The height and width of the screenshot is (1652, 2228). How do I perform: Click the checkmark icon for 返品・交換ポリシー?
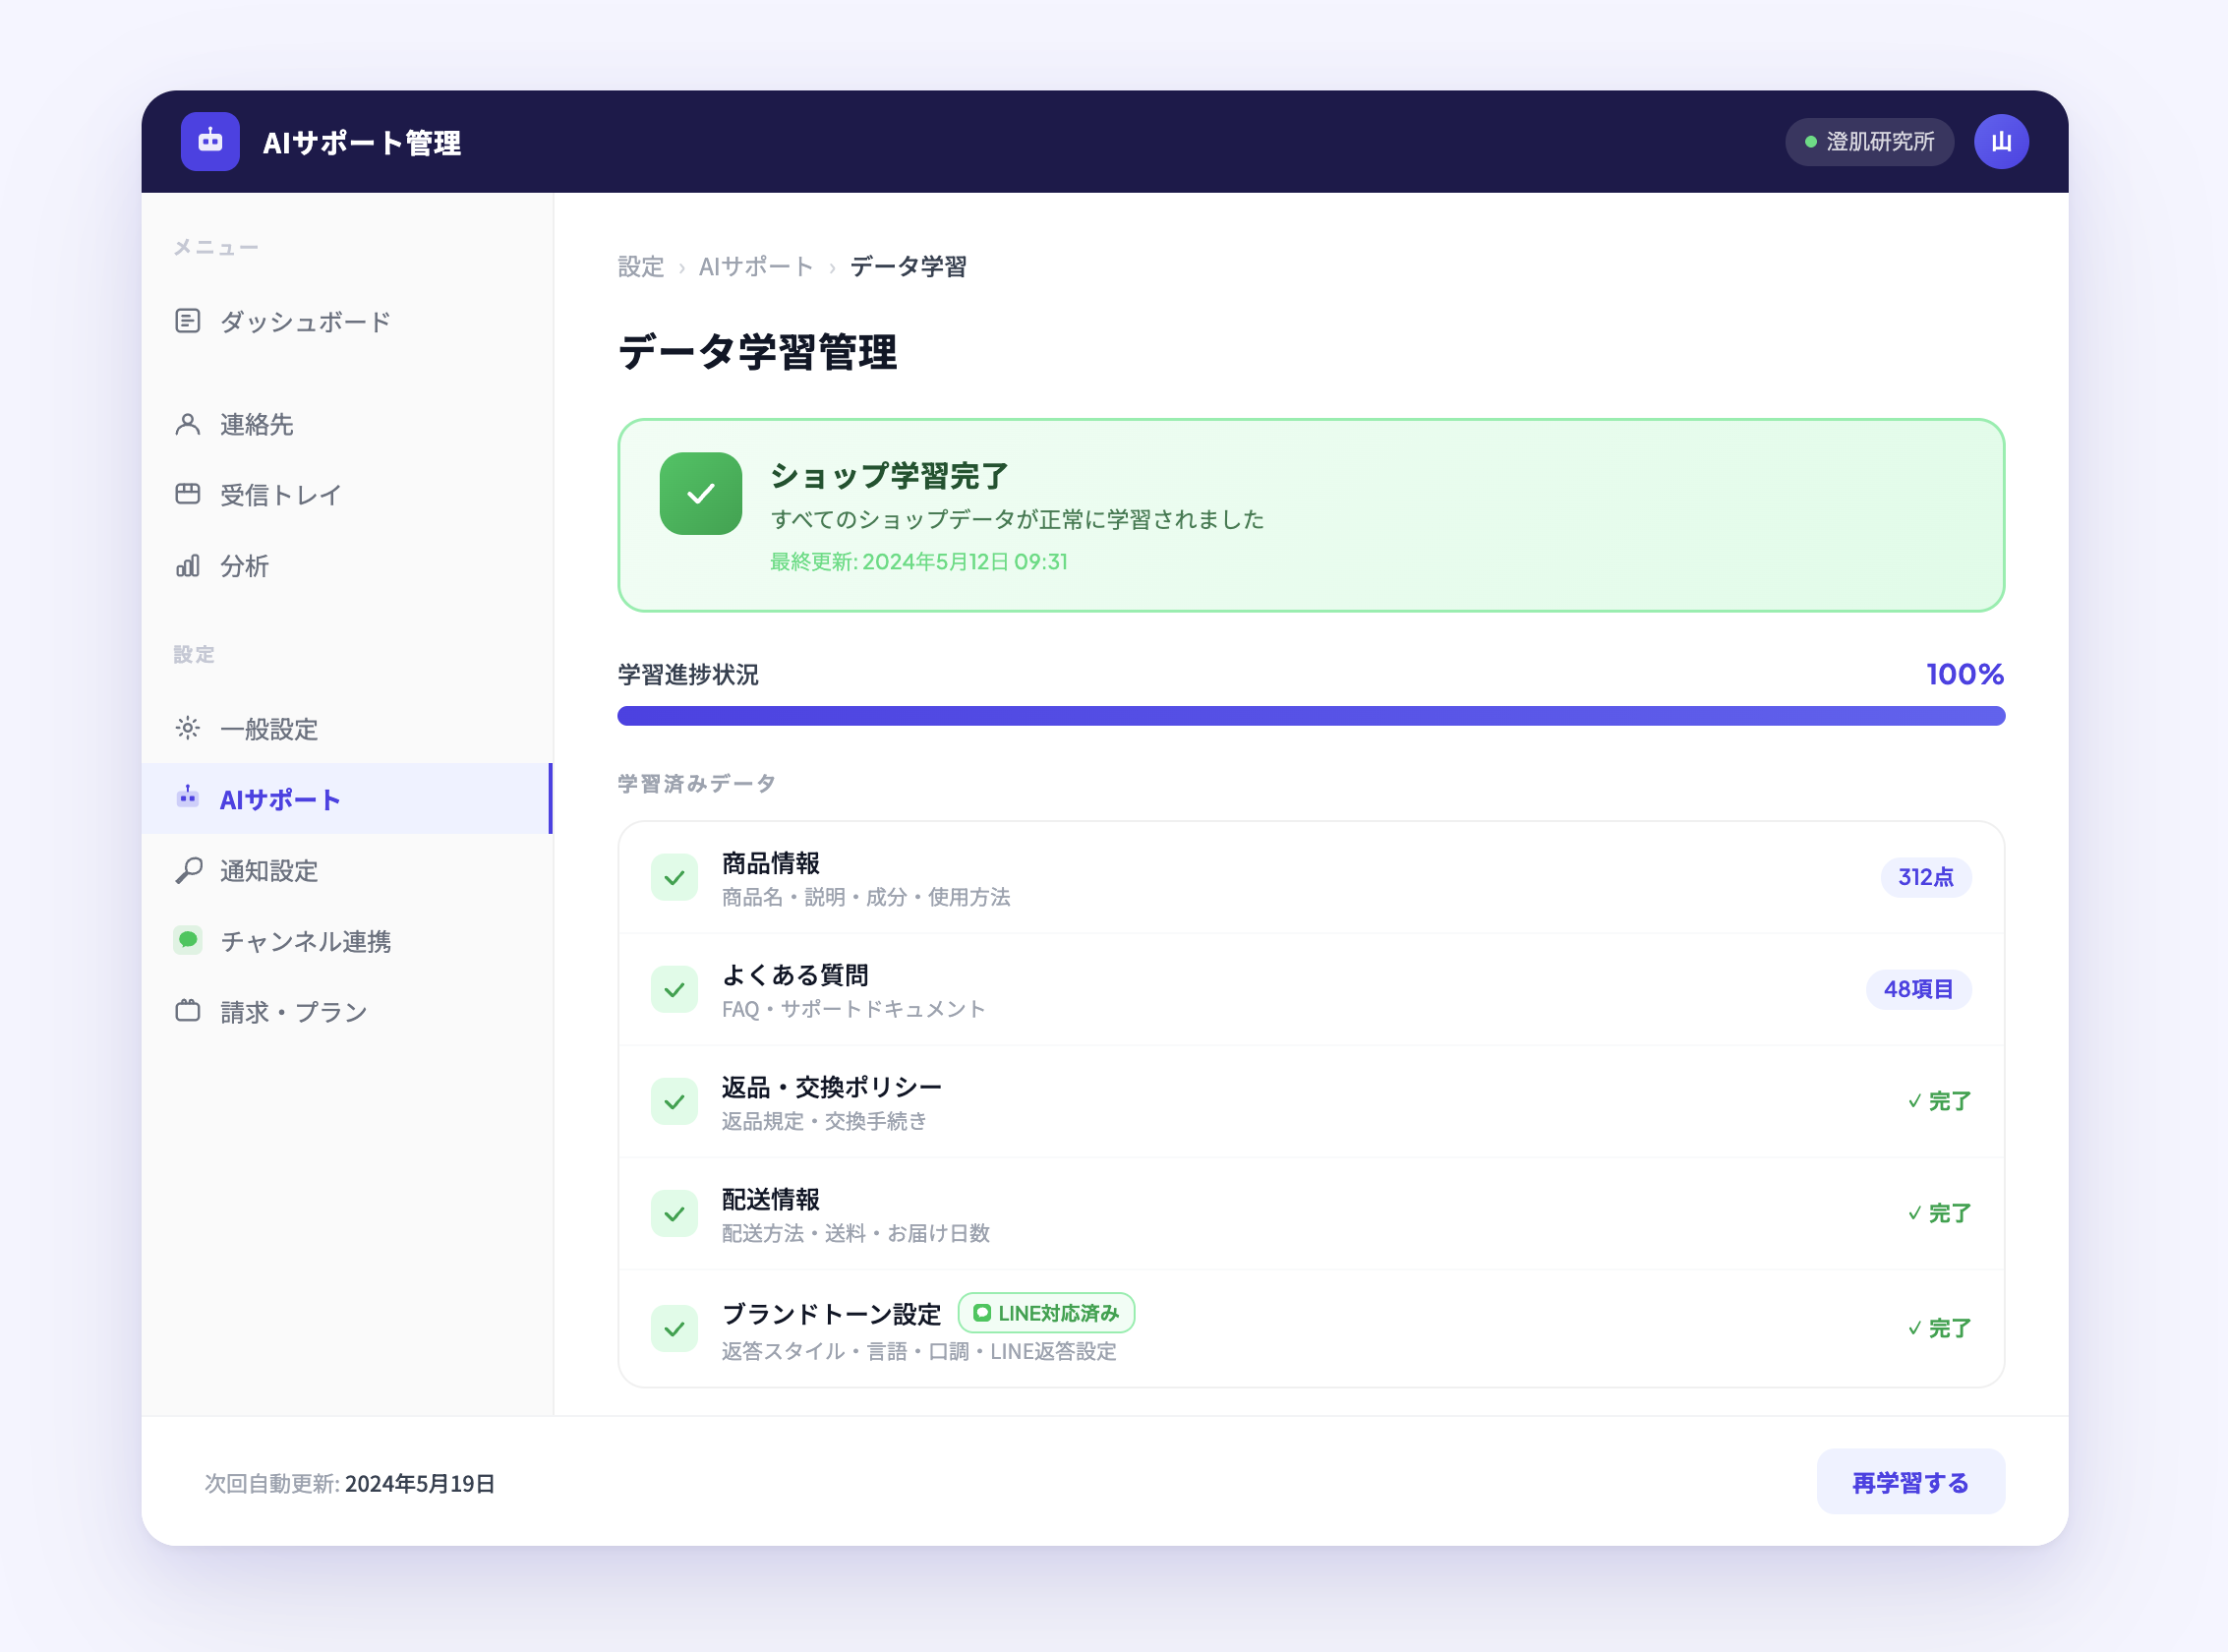[675, 1102]
